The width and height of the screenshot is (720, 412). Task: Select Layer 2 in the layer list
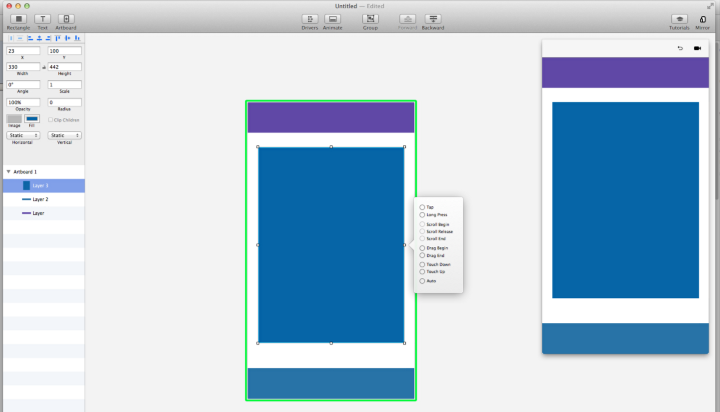point(40,199)
